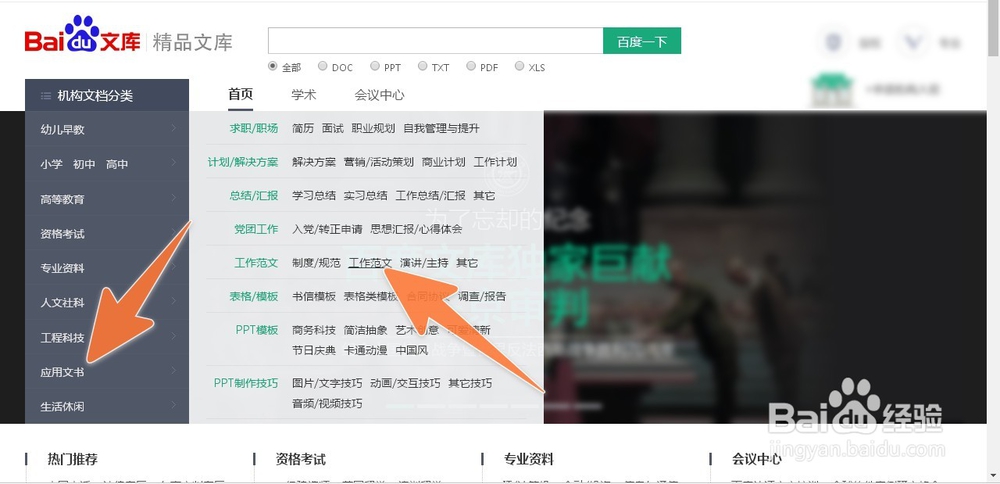Expand the chevron on the 小学 初中 高中 row
This screenshot has height=484, width=1000.
(x=173, y=163)
